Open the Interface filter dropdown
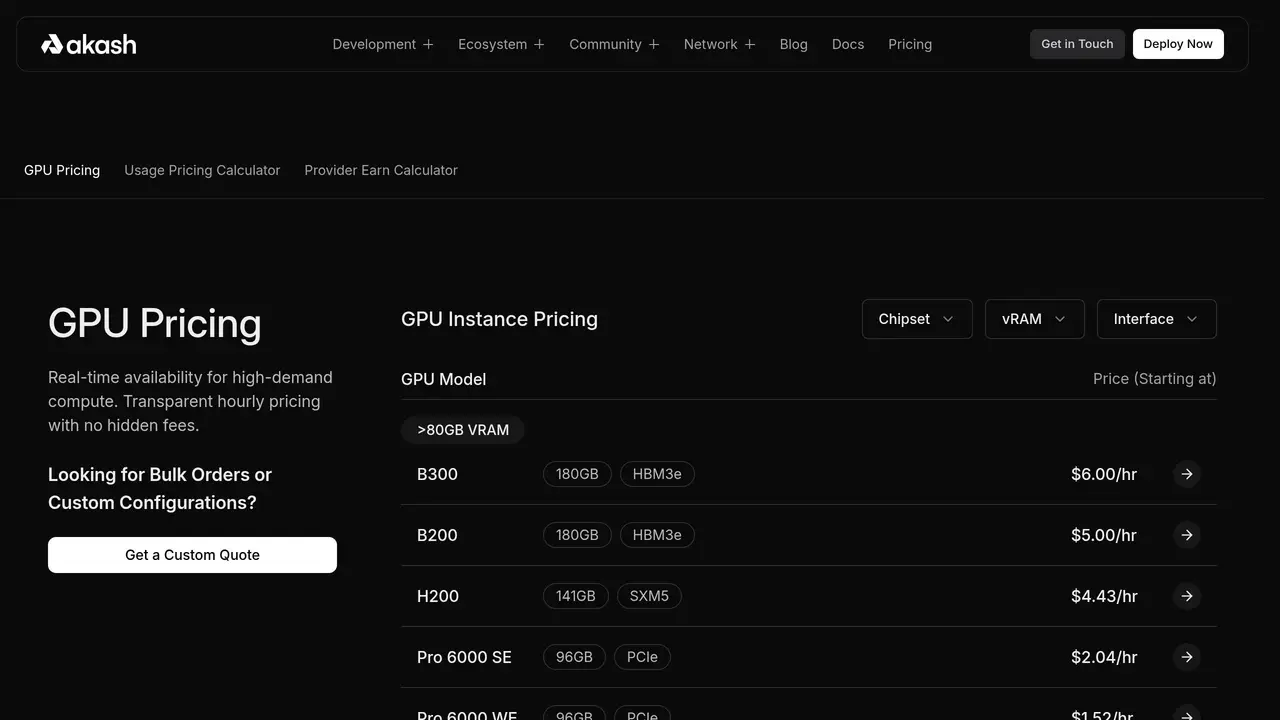Screen dimensions: 1280x720 point(1156,319)
